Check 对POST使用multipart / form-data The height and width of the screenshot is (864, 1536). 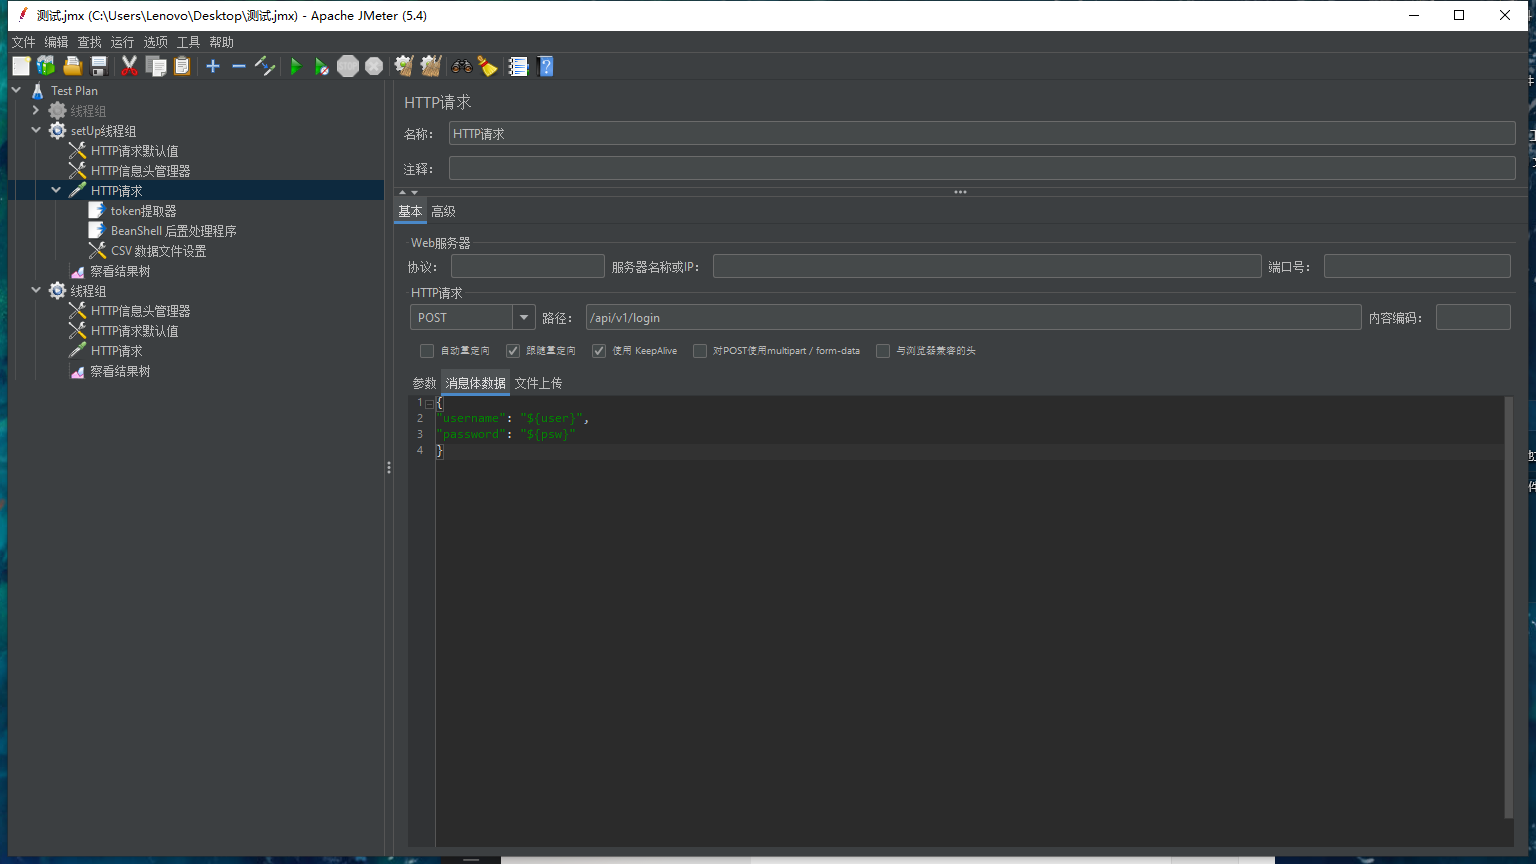click(700, 351)
